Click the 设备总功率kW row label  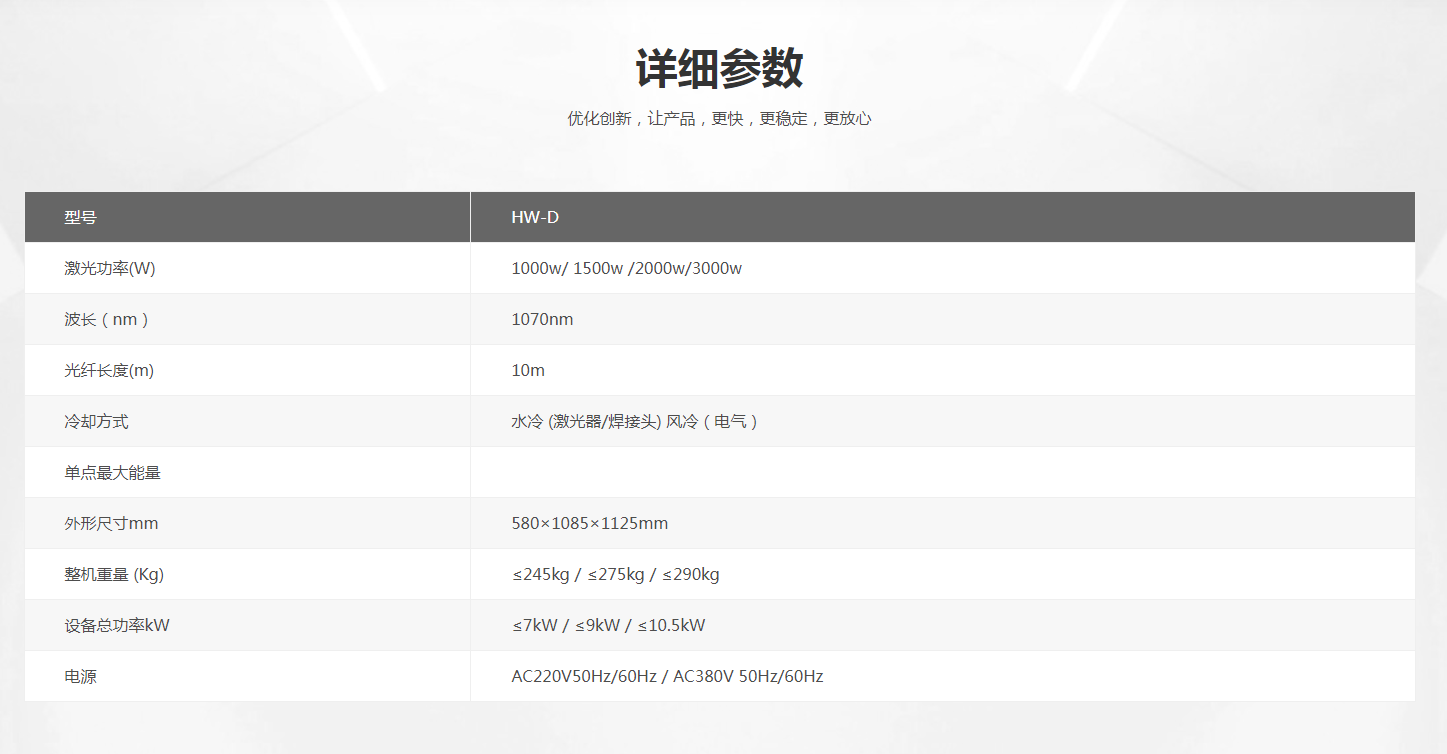pyautogui.click(x=117, y=625)
